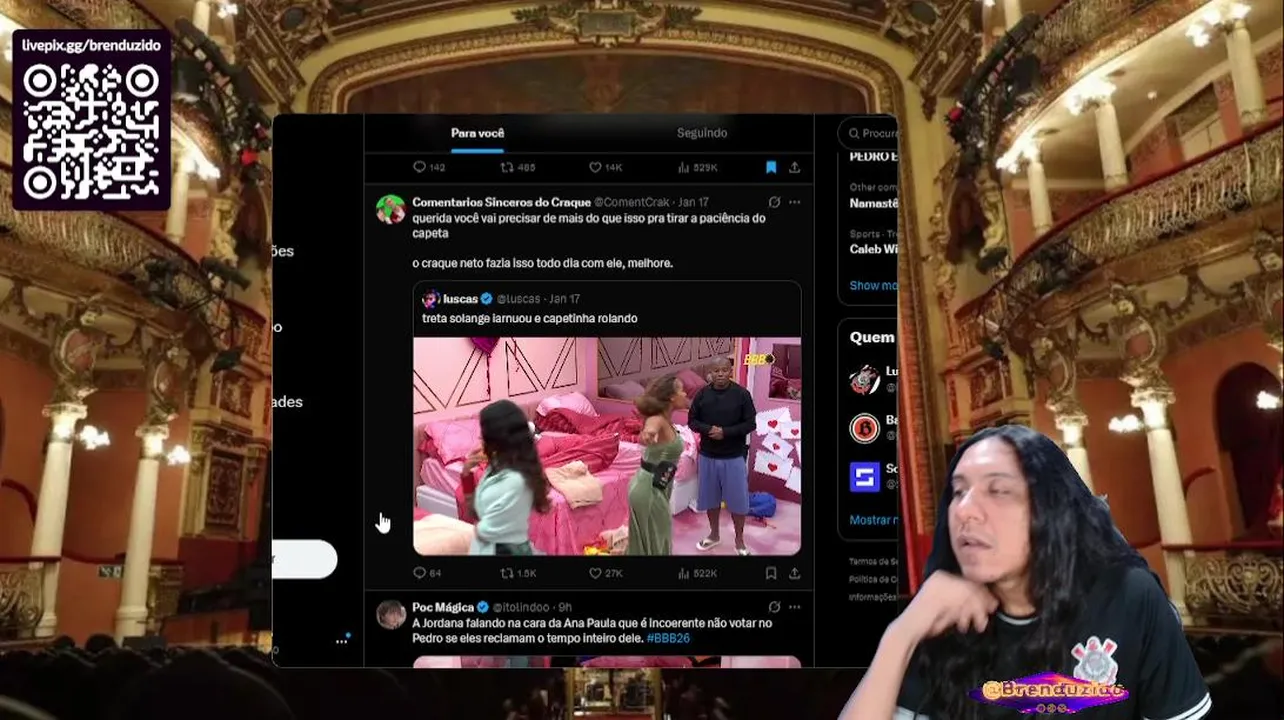
Task: Open more options on Poc Mágica post
Action: 794,607
